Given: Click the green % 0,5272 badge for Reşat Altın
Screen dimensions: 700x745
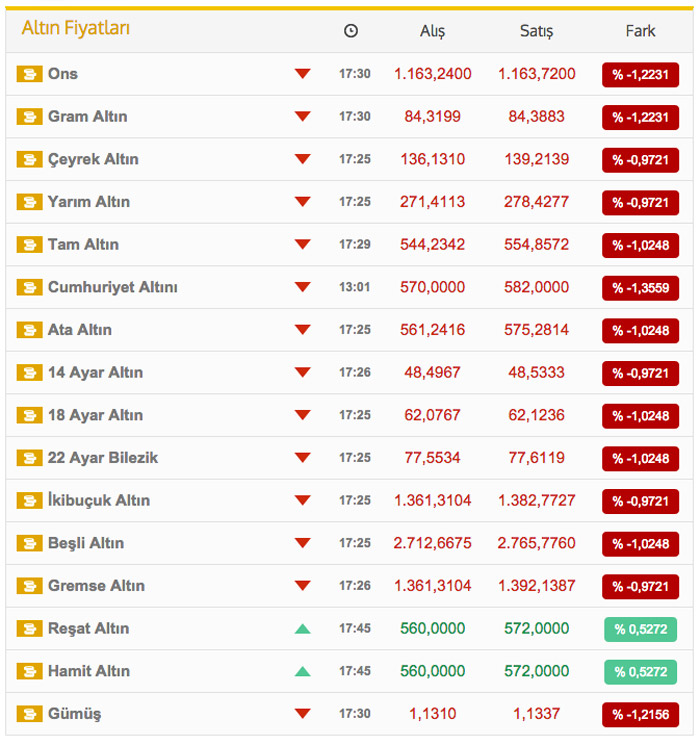Looking at the screenshot, I should [640, 629].
